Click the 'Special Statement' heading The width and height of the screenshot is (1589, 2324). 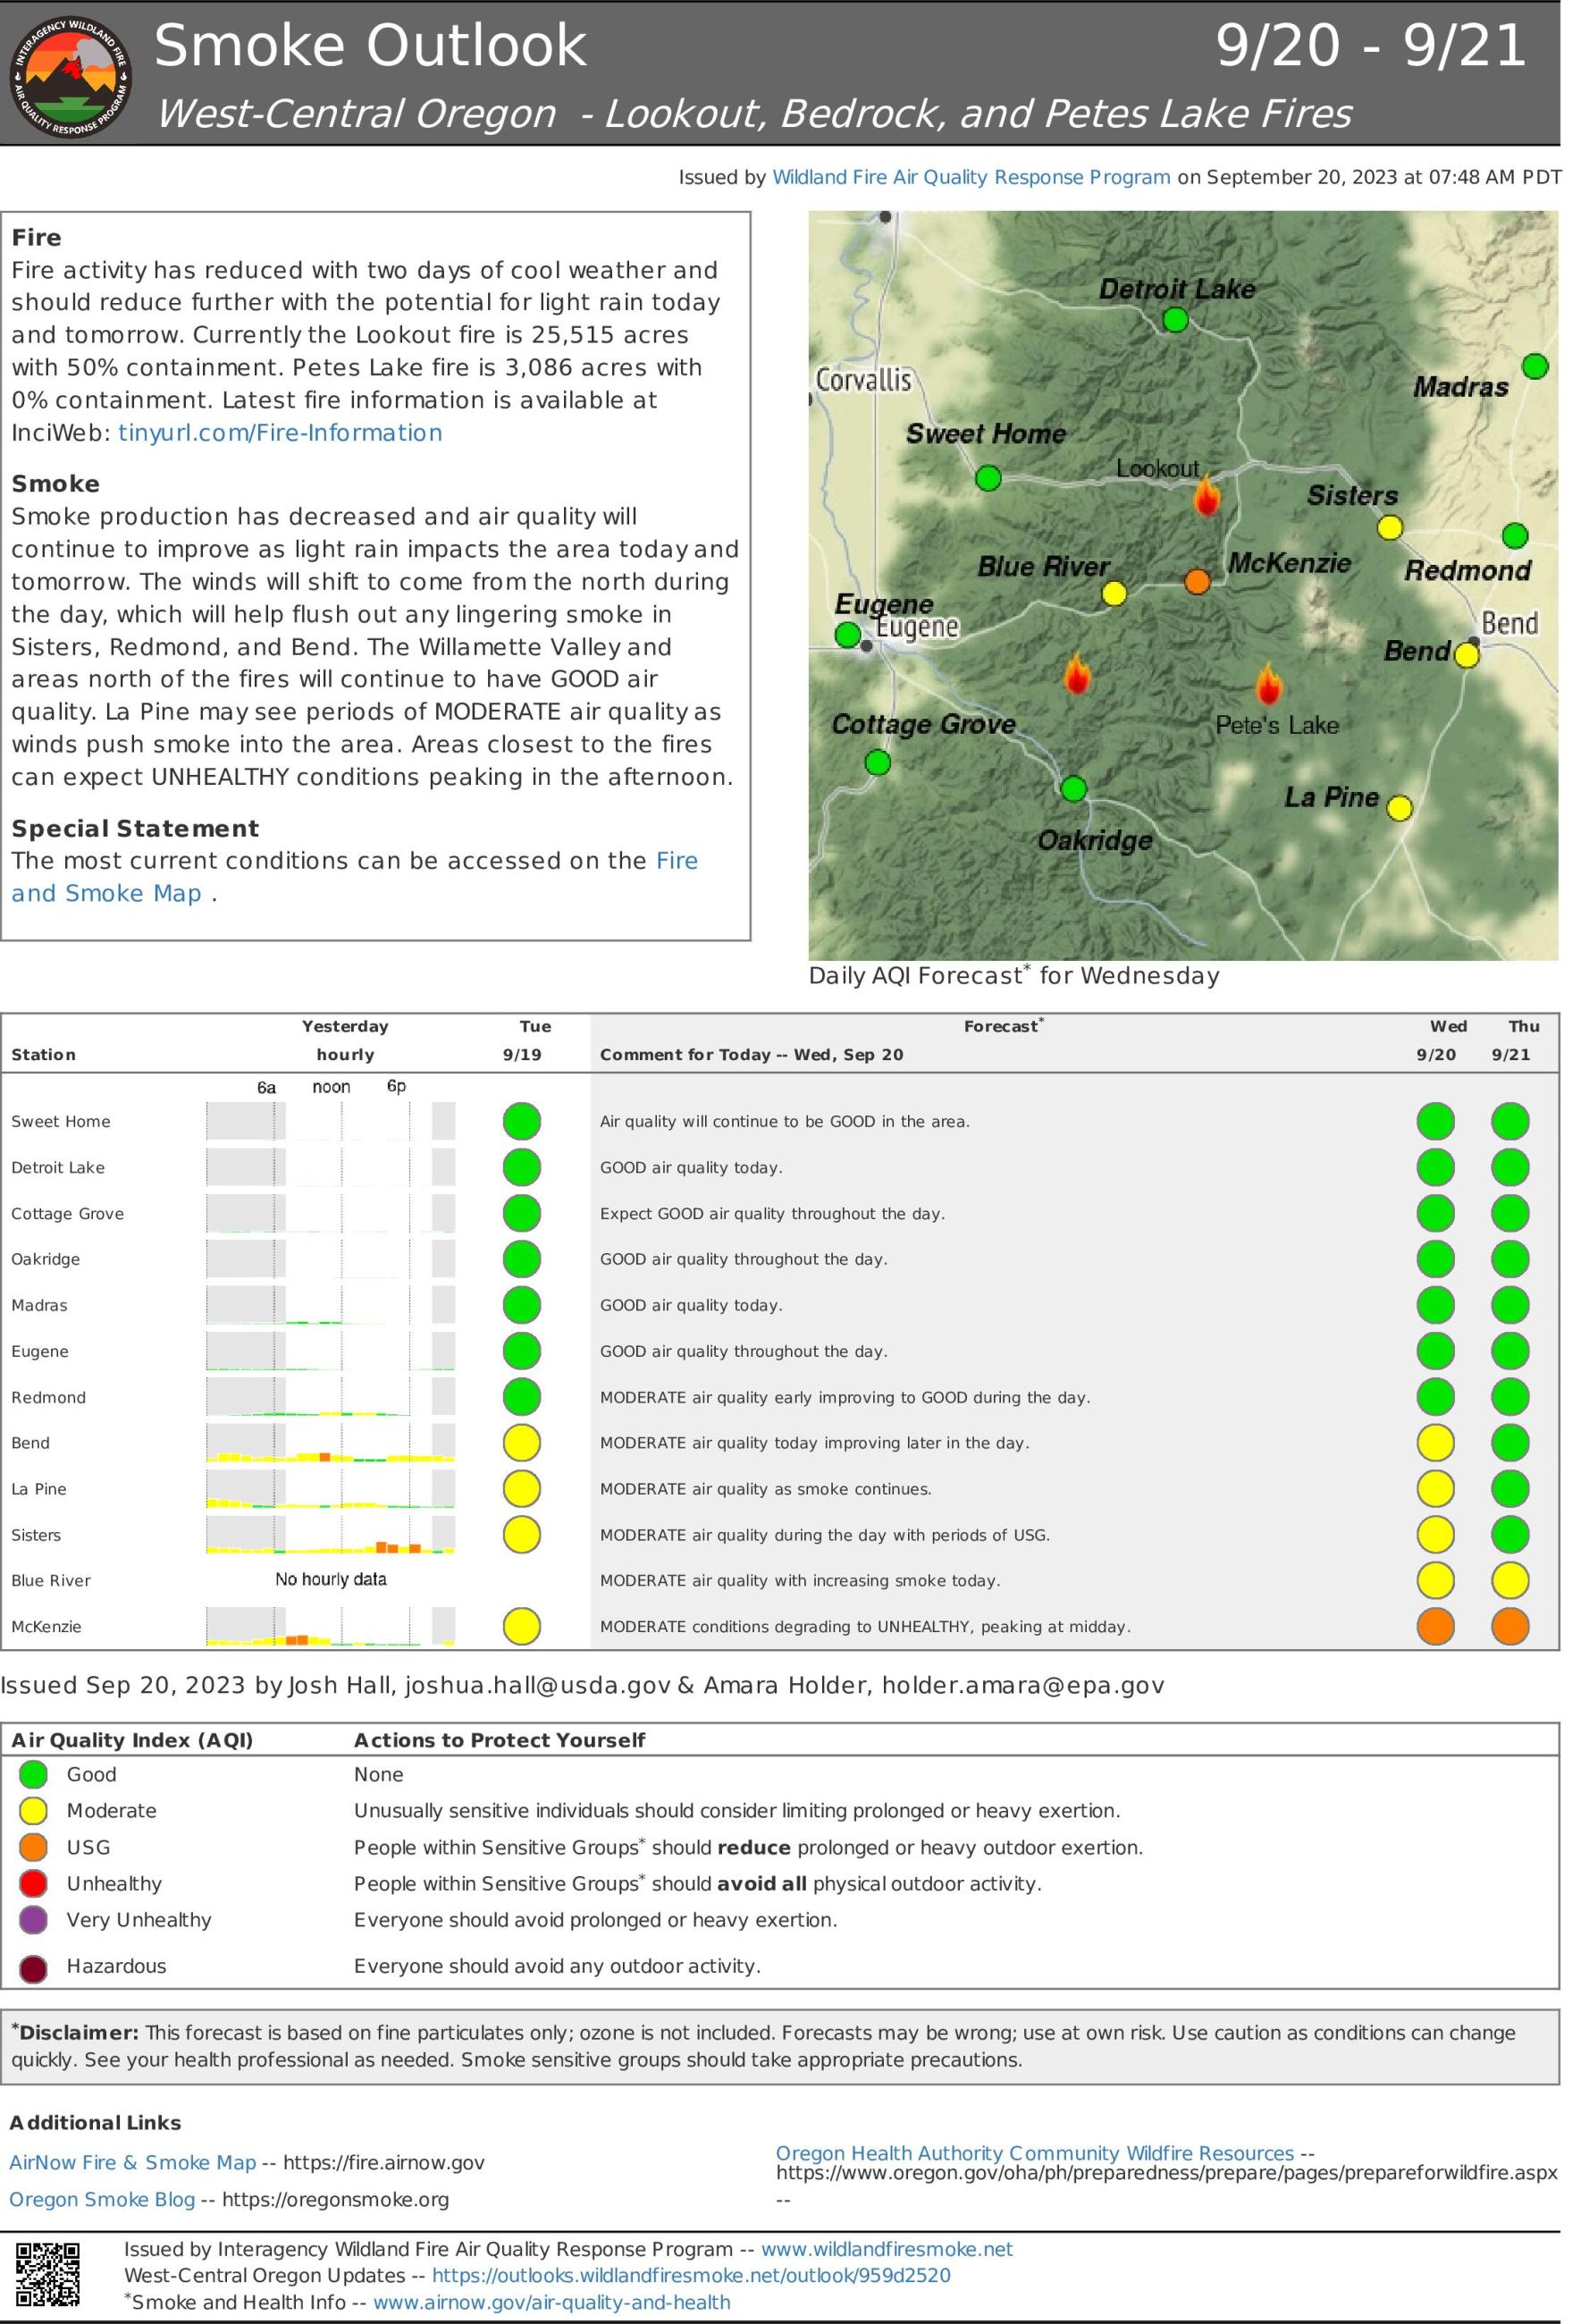(x=135, y=828)
